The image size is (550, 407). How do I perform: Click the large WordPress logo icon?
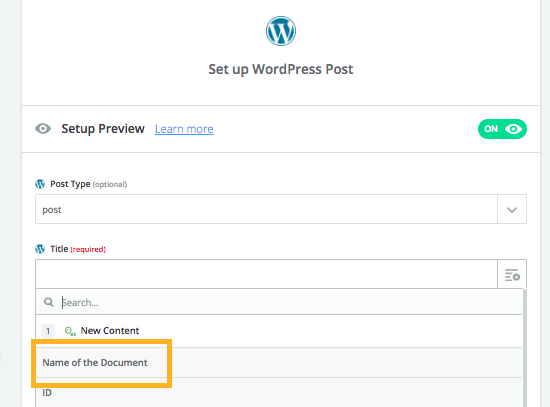pyautogui.click(x=281, y=31)
